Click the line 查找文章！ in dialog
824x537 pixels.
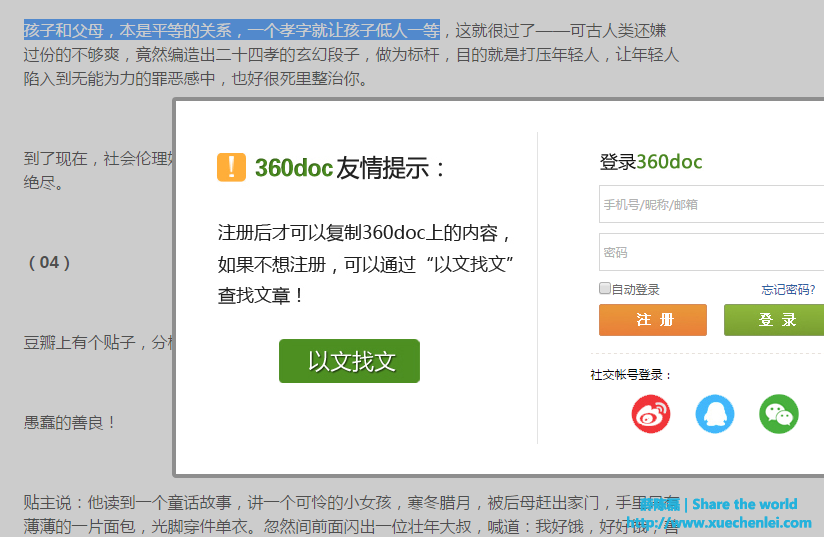click(261, 296)
